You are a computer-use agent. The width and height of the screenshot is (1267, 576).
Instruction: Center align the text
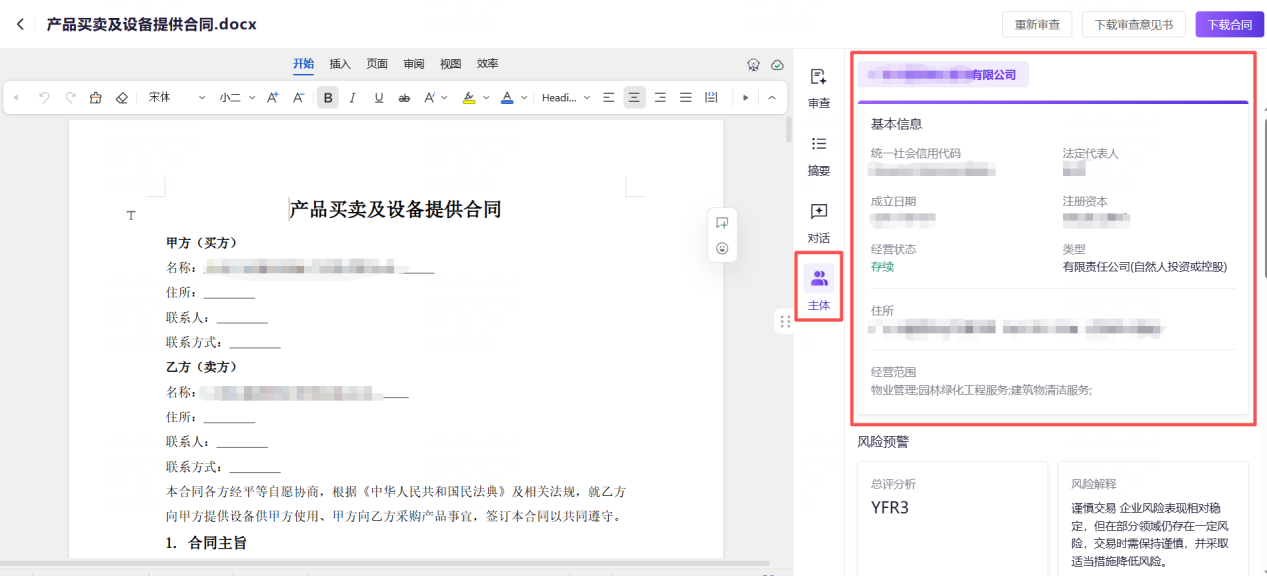(635, 98)
